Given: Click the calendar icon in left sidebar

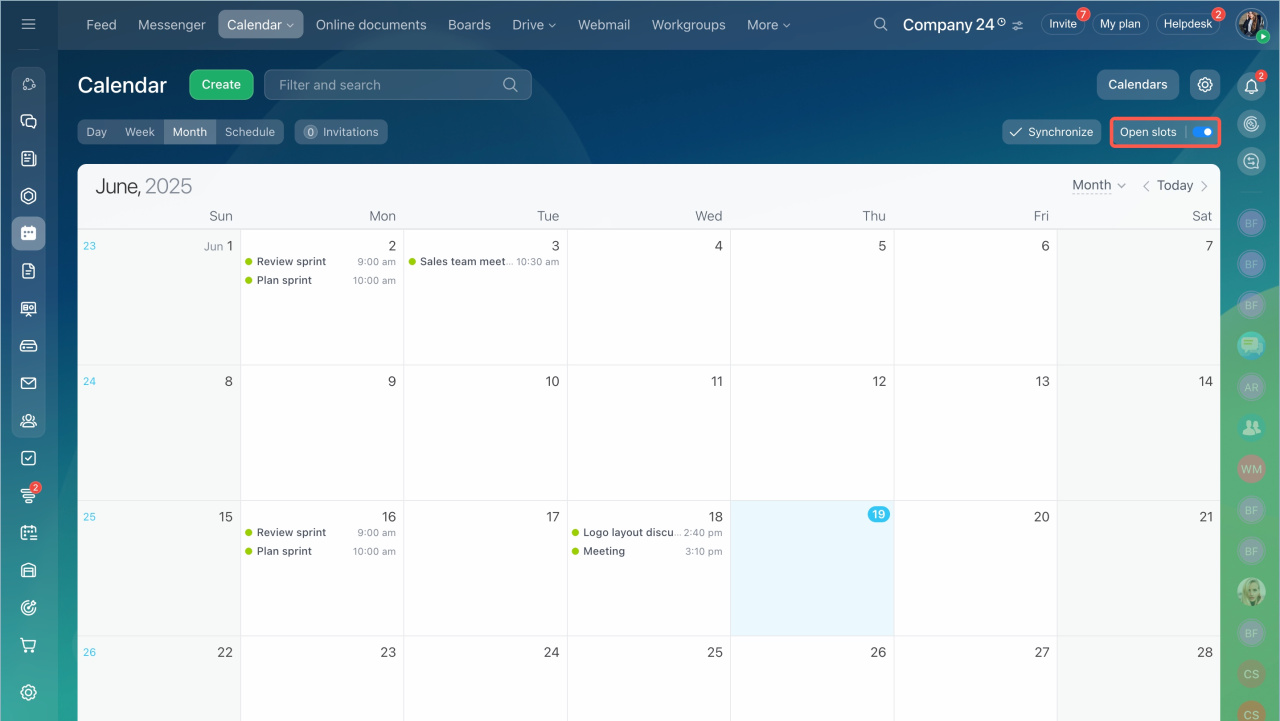Looking at the screenshot, I should 28,233.
